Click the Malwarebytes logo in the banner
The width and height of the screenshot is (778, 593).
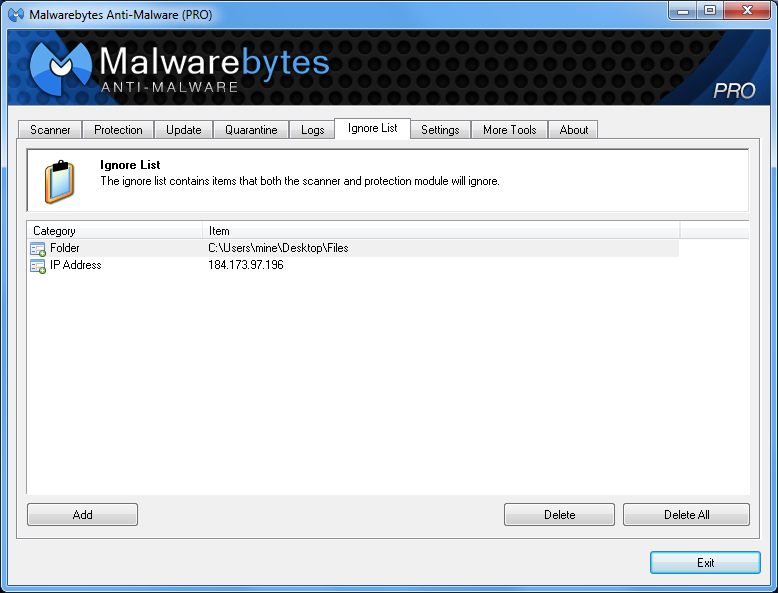[61, 68]
